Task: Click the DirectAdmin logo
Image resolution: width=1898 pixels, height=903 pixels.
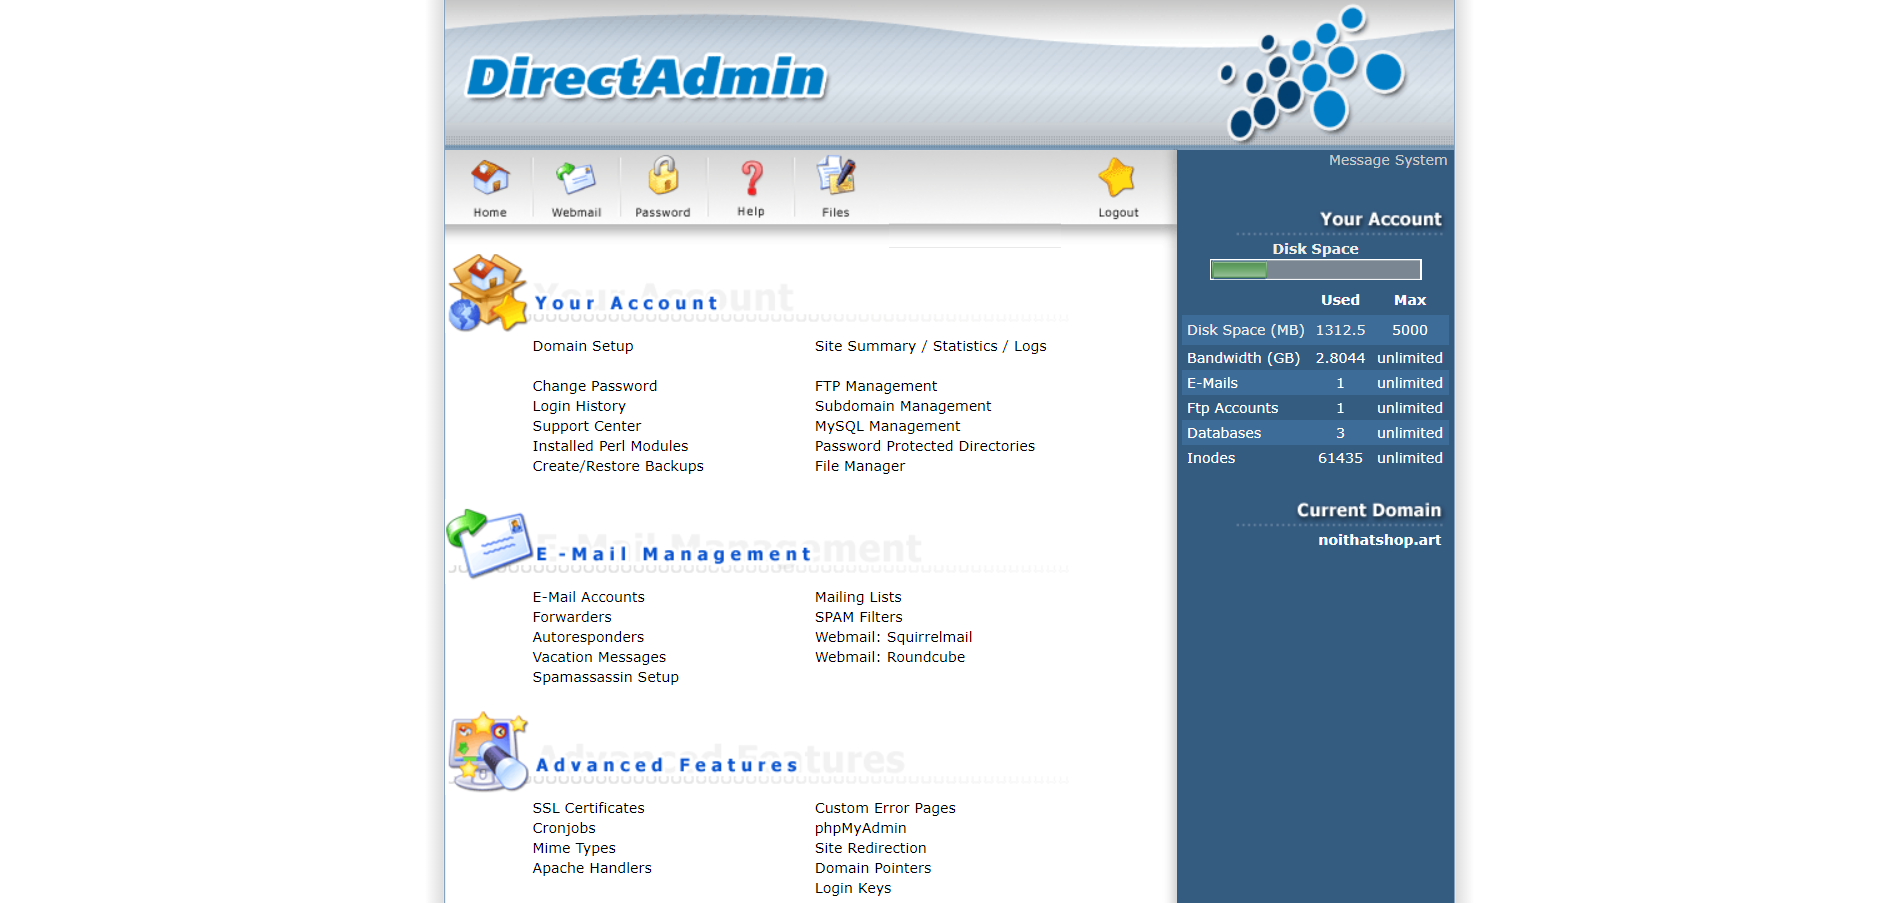Action: 647,77
